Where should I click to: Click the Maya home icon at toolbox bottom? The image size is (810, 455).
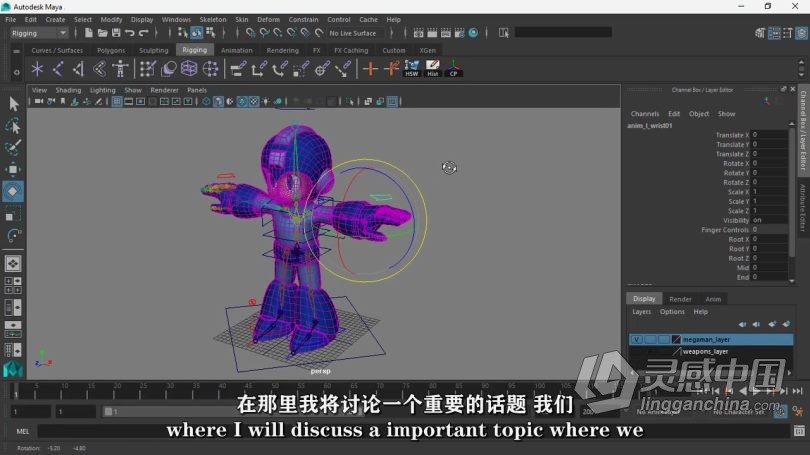[13, 369]
